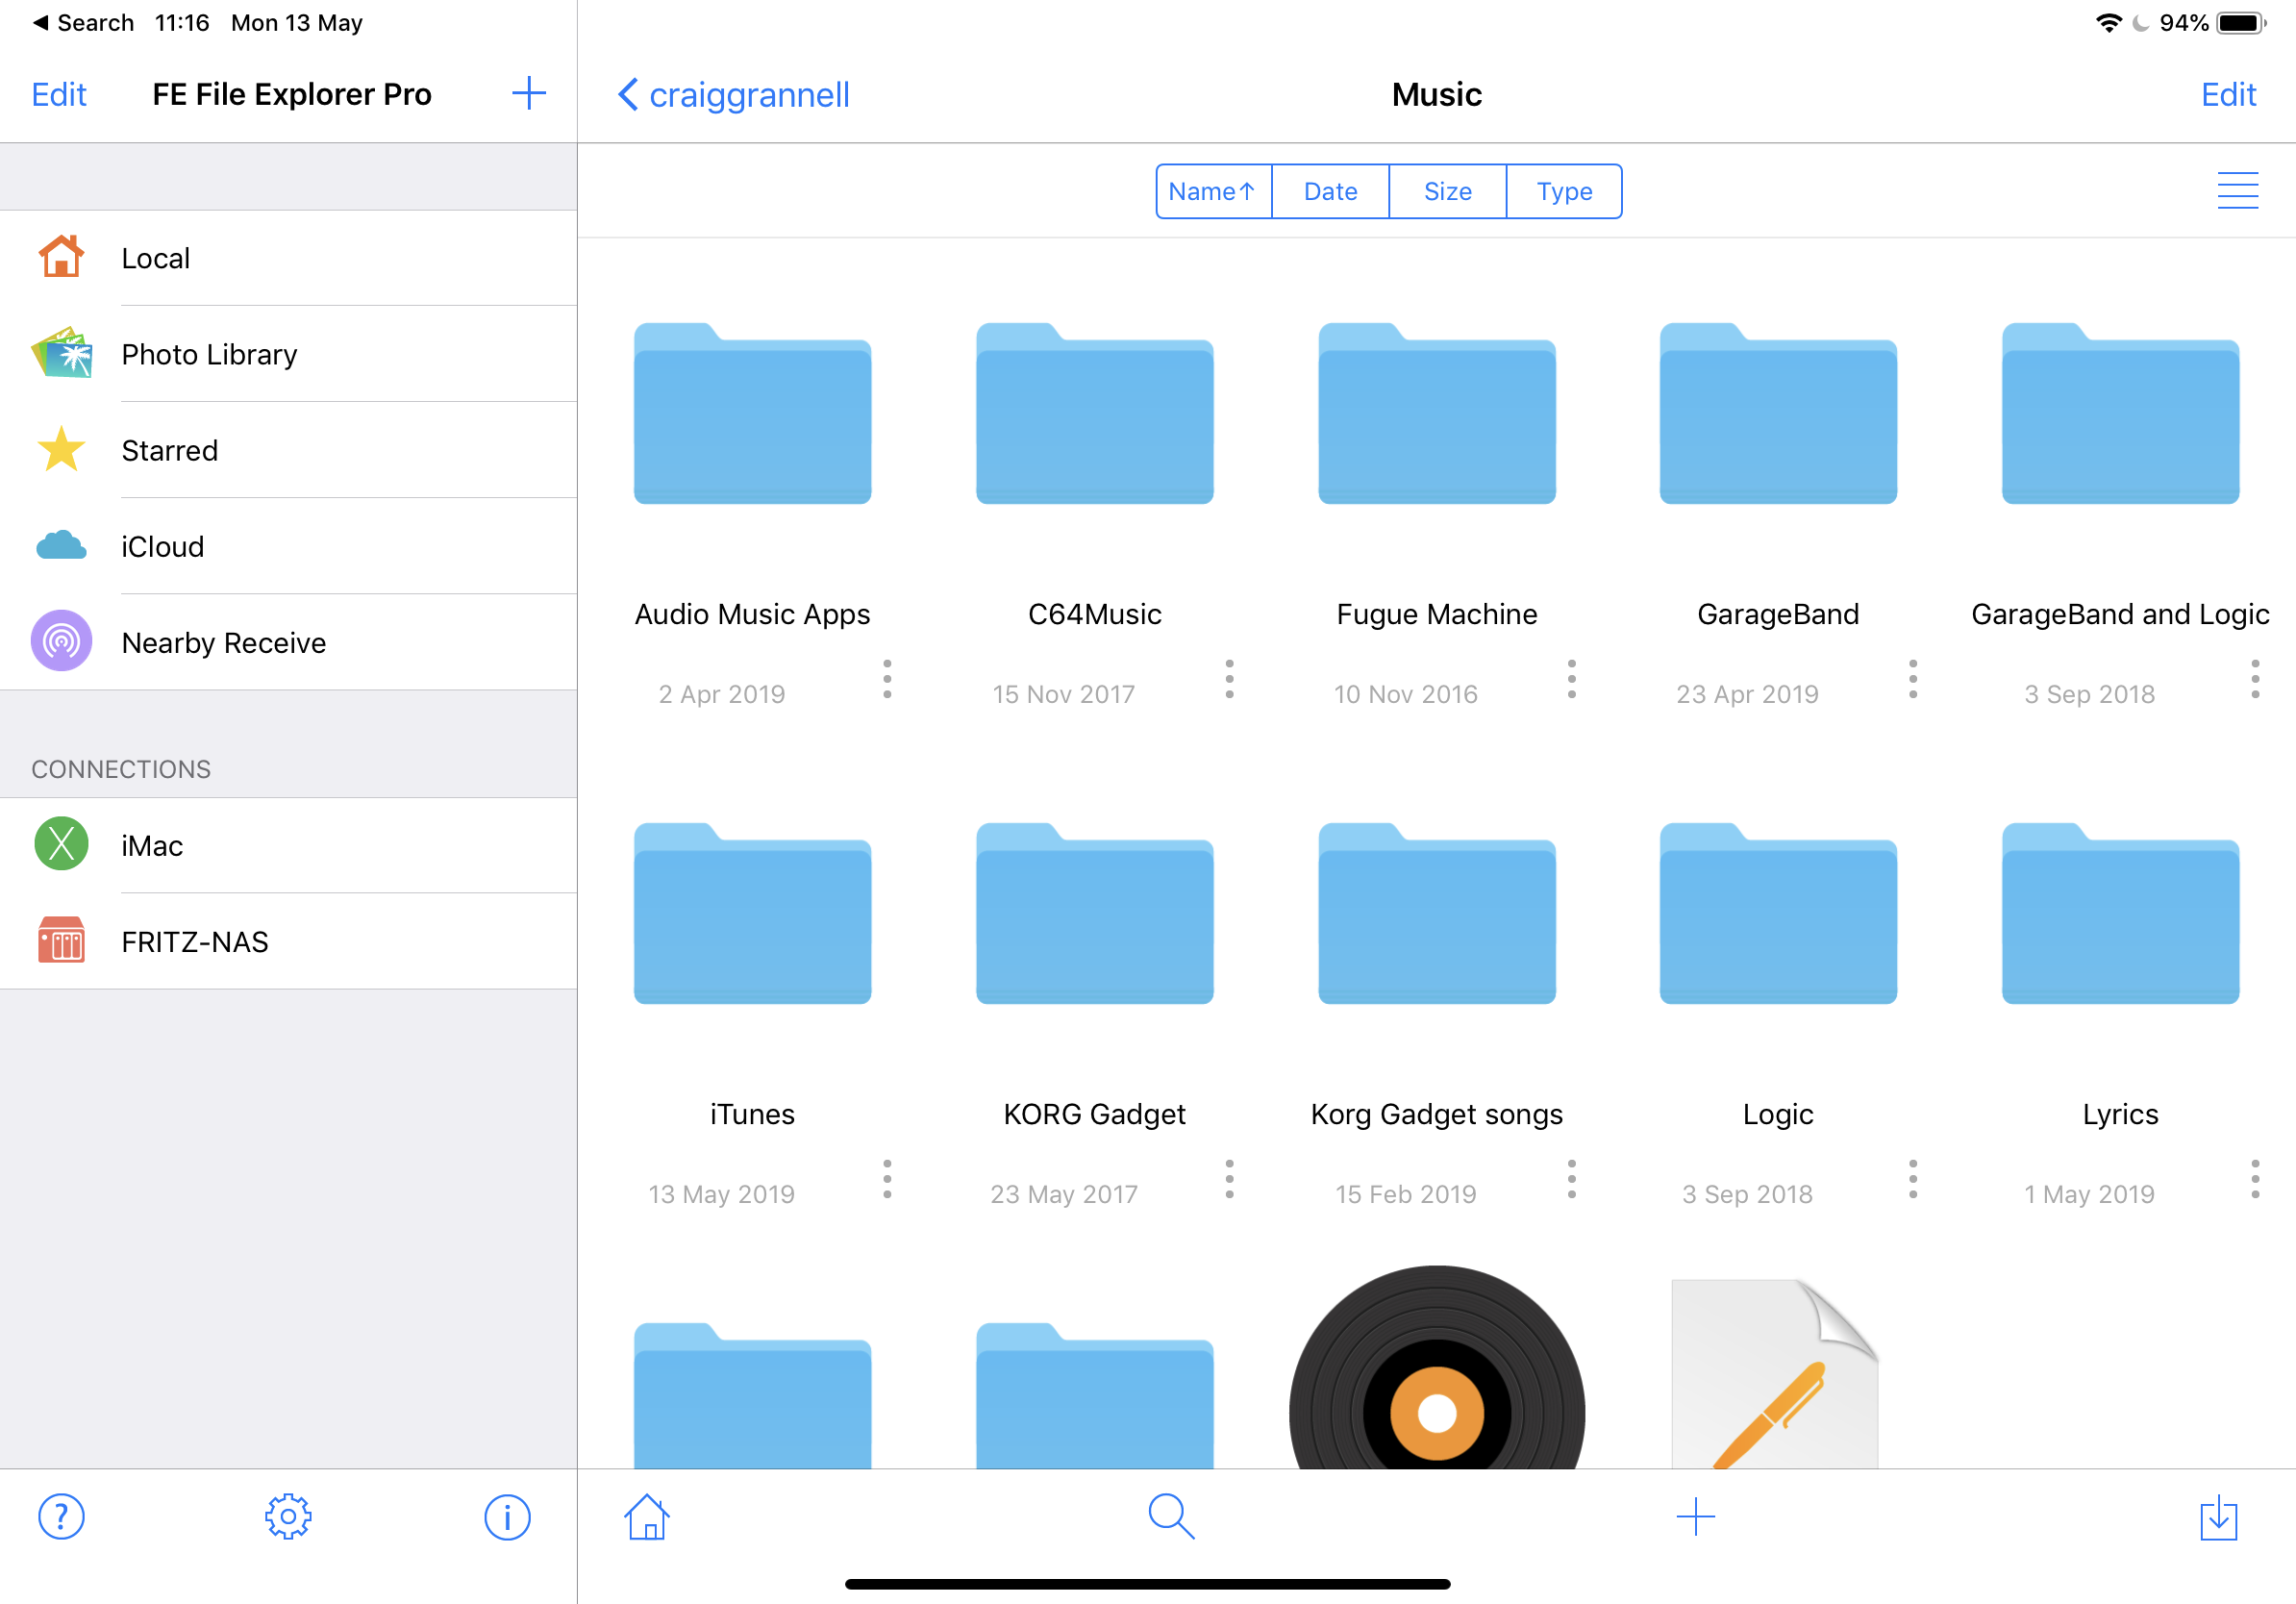Show more options for Lyrics folder
This screenshot has width=2296, height=1604.
(2255, 1179)
